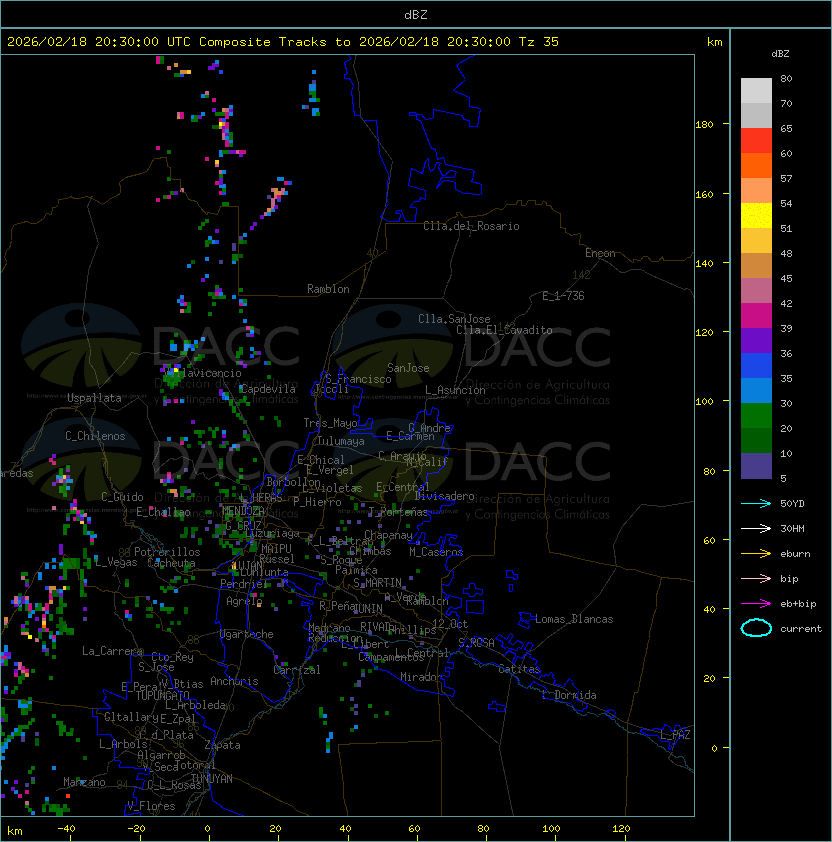The image size is (832, 842).
Task: Click the '160' tick on vertical km axis
Action: tap(704, 194)
